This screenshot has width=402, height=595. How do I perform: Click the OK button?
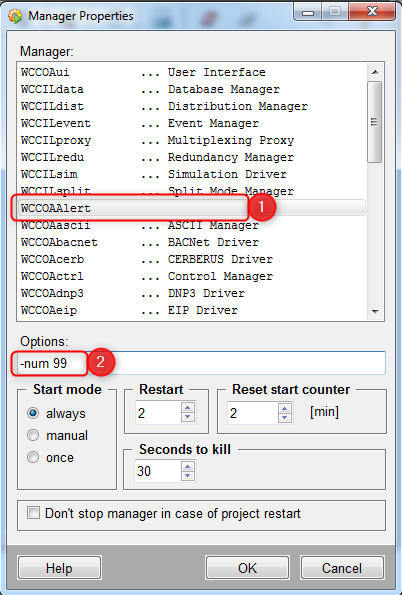click(248, 568)
